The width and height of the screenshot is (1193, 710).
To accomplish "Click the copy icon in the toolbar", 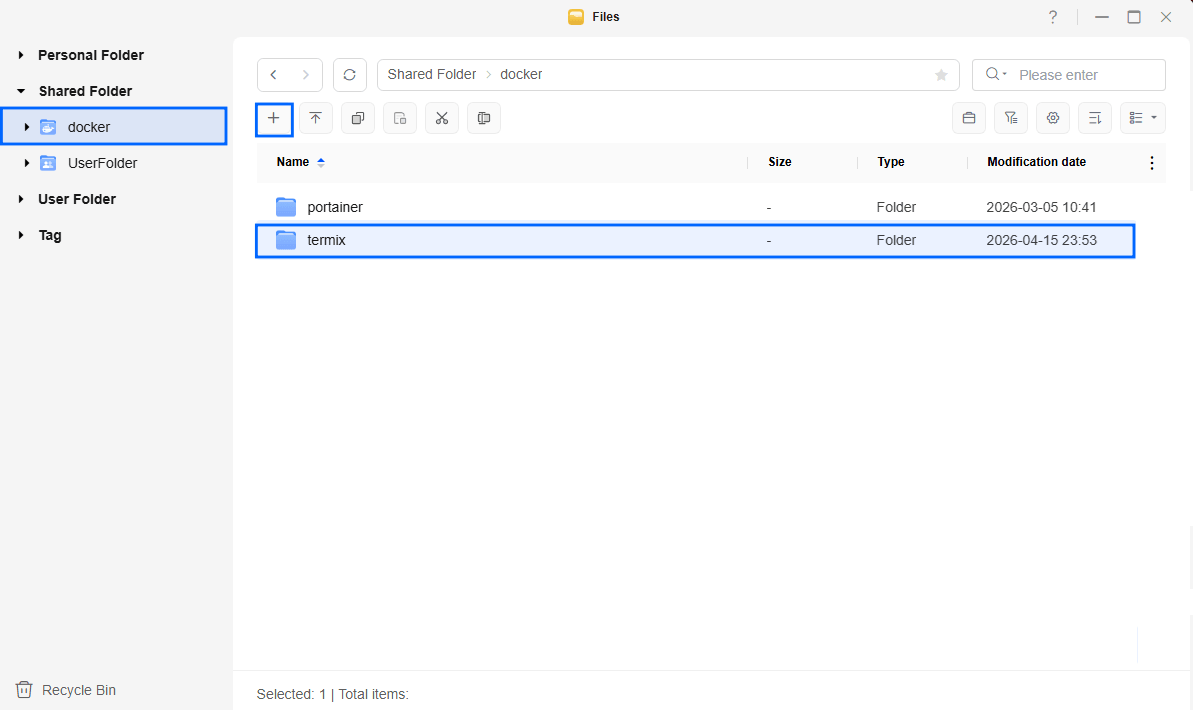I will coord(358,118).
